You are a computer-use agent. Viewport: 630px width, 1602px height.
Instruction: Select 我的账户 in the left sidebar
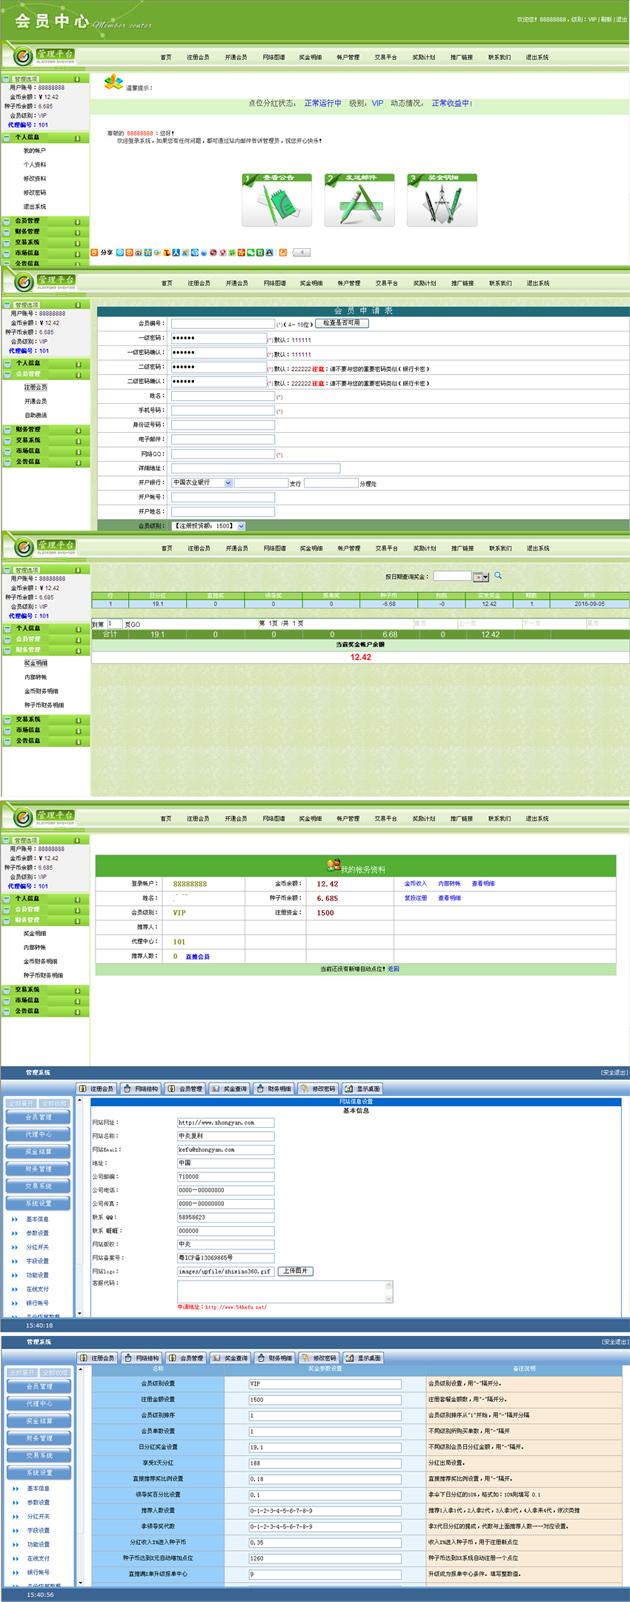point(35,151)
